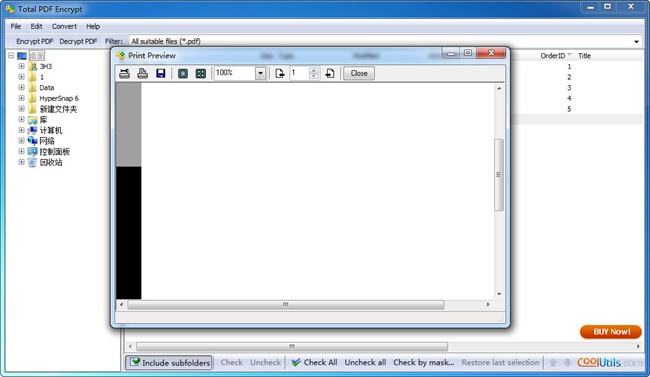The height and width of the screenshot is (377, 650).
Task: Open the Convert menu
Action: (64, 26)
